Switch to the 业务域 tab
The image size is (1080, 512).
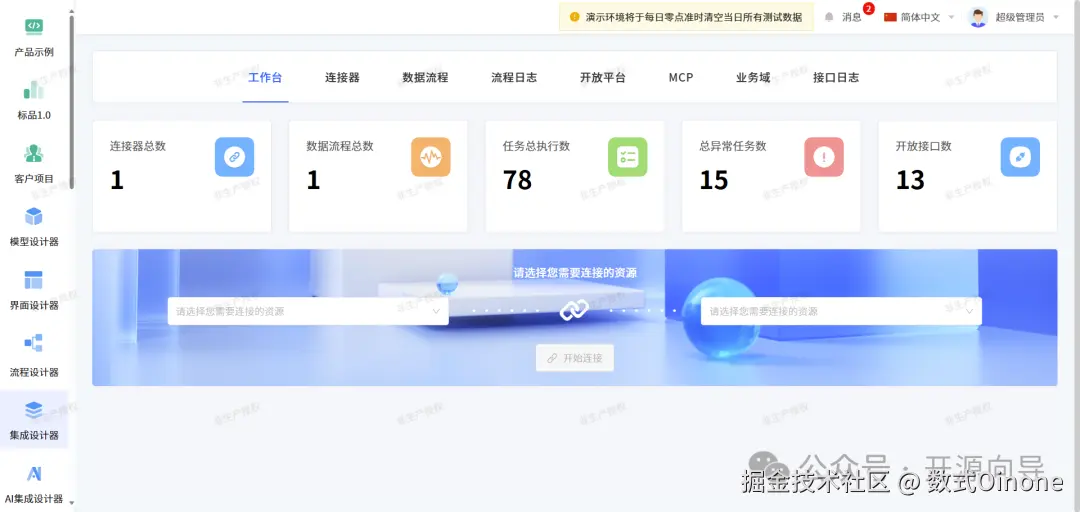tap(753, 78)
